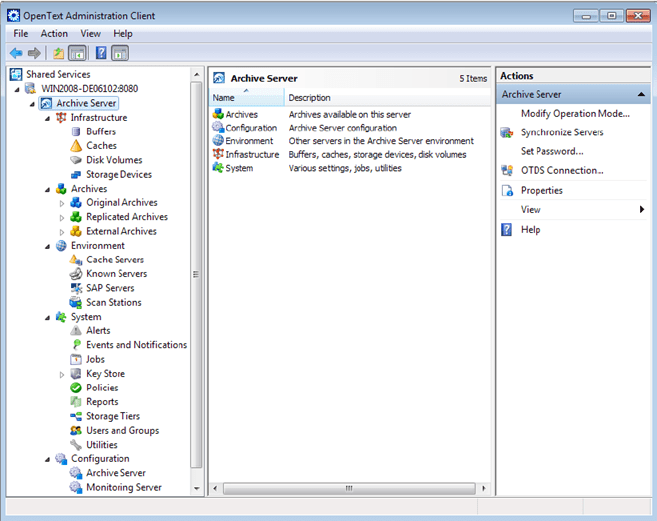Select the Events and Notifications icon
This screenshot has width=657, height=521.
point(76,345)
